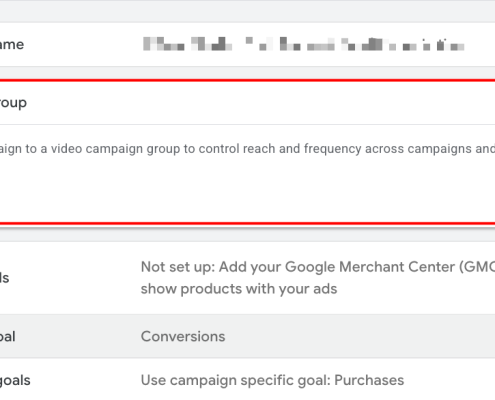Click 'Use campaign specific goal: Purchases' text
The image size is (495, 400).
tap(272, 380)
